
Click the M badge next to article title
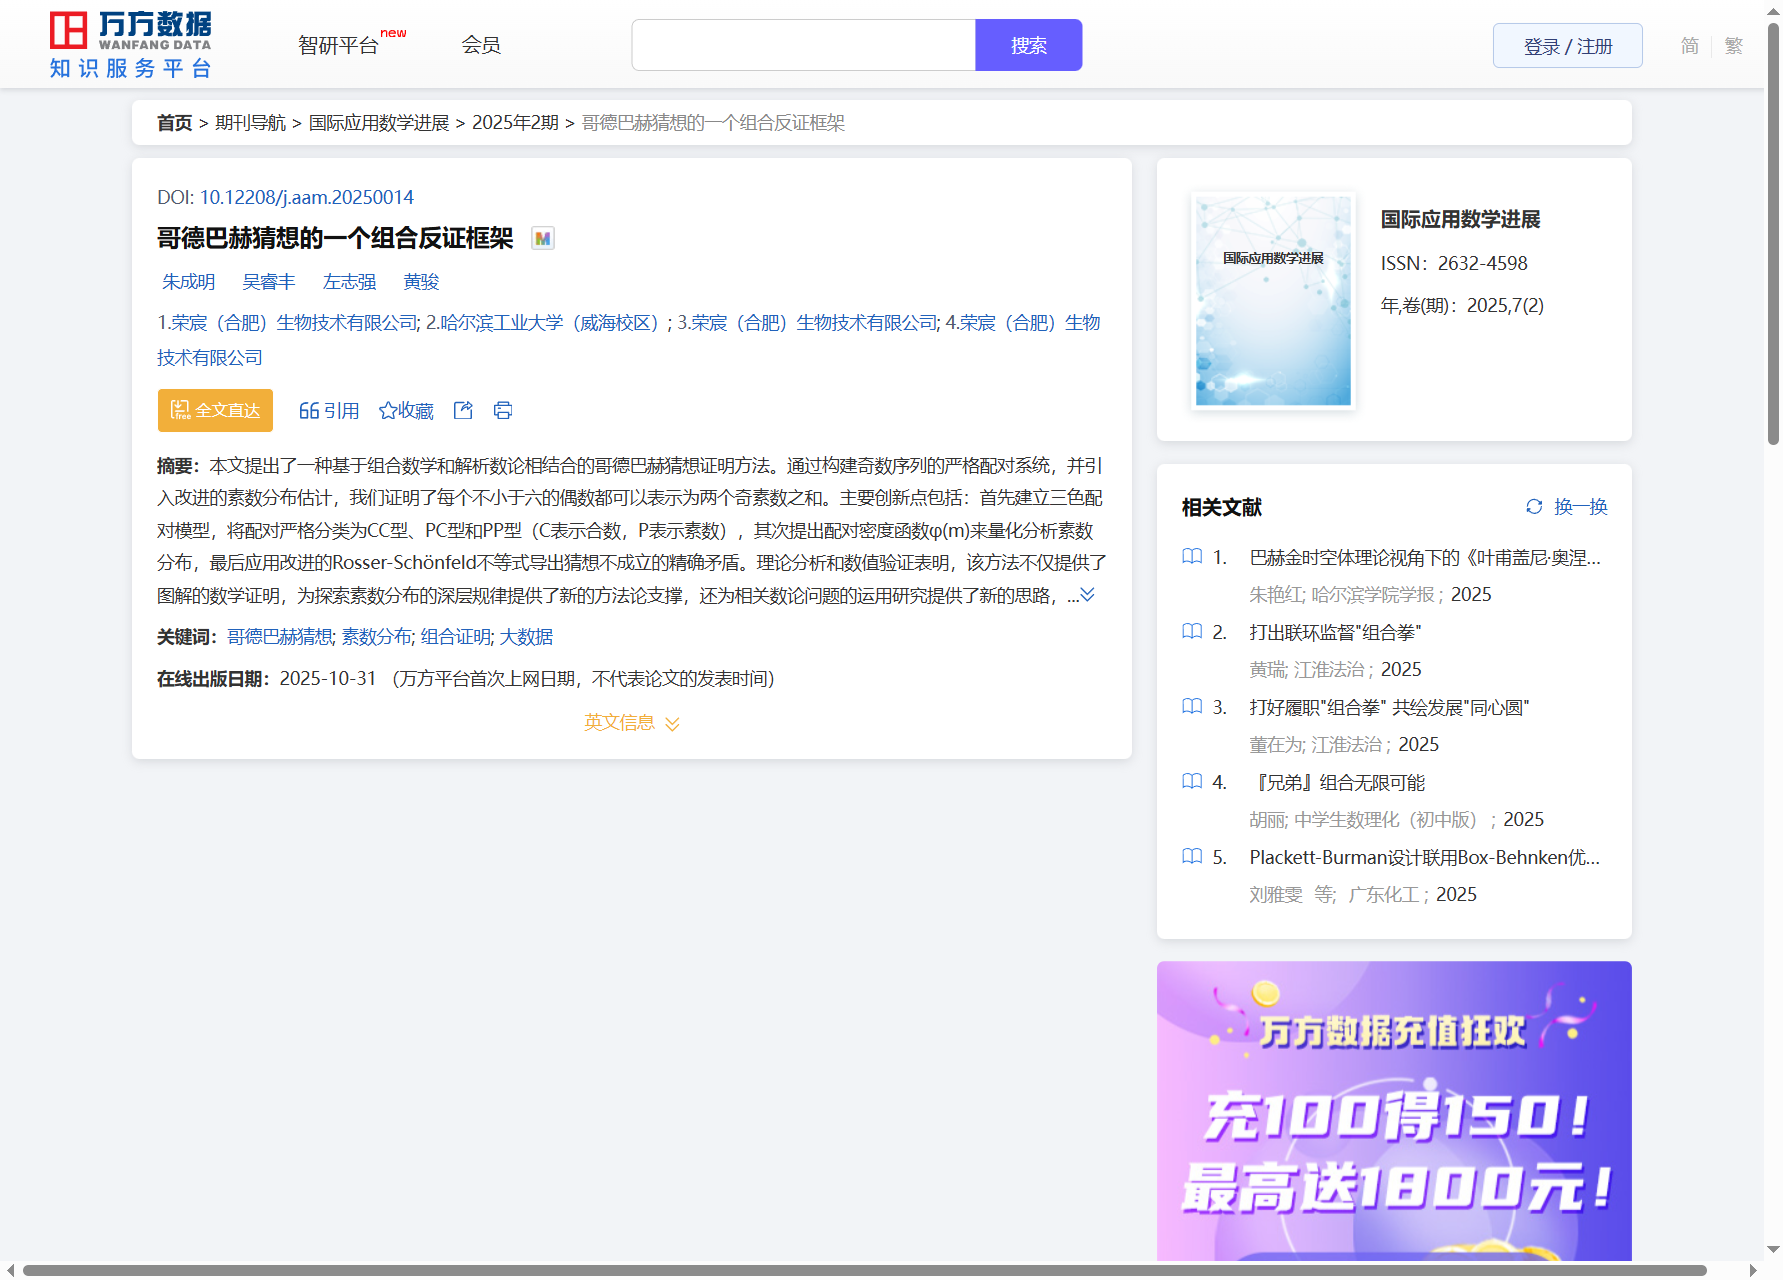tap(542, 238)
